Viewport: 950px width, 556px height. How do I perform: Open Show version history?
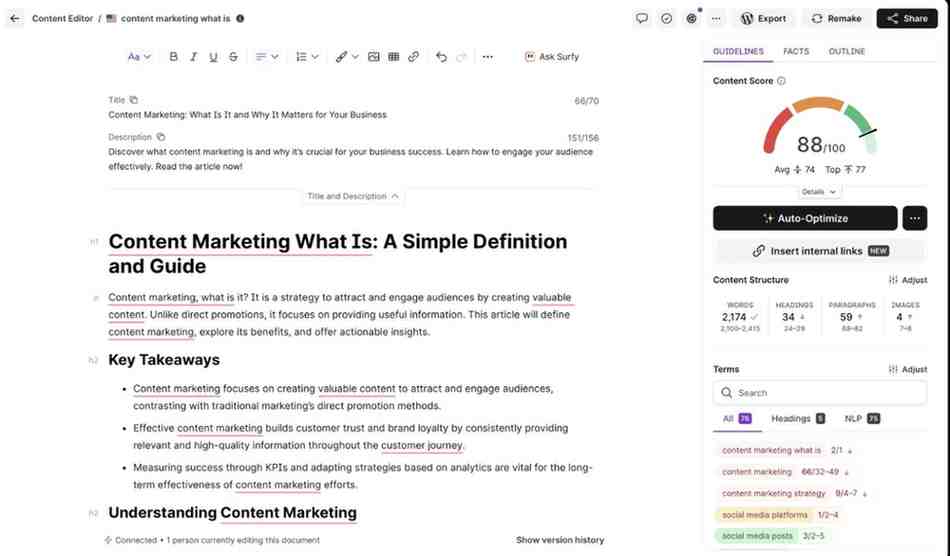(x=560, y=540)
